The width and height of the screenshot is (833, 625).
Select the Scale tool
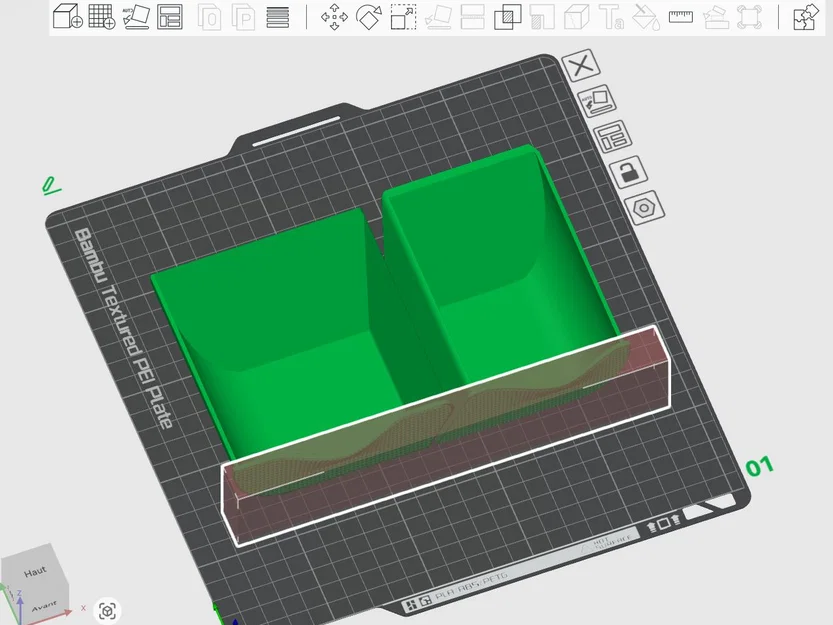[403, 16]
